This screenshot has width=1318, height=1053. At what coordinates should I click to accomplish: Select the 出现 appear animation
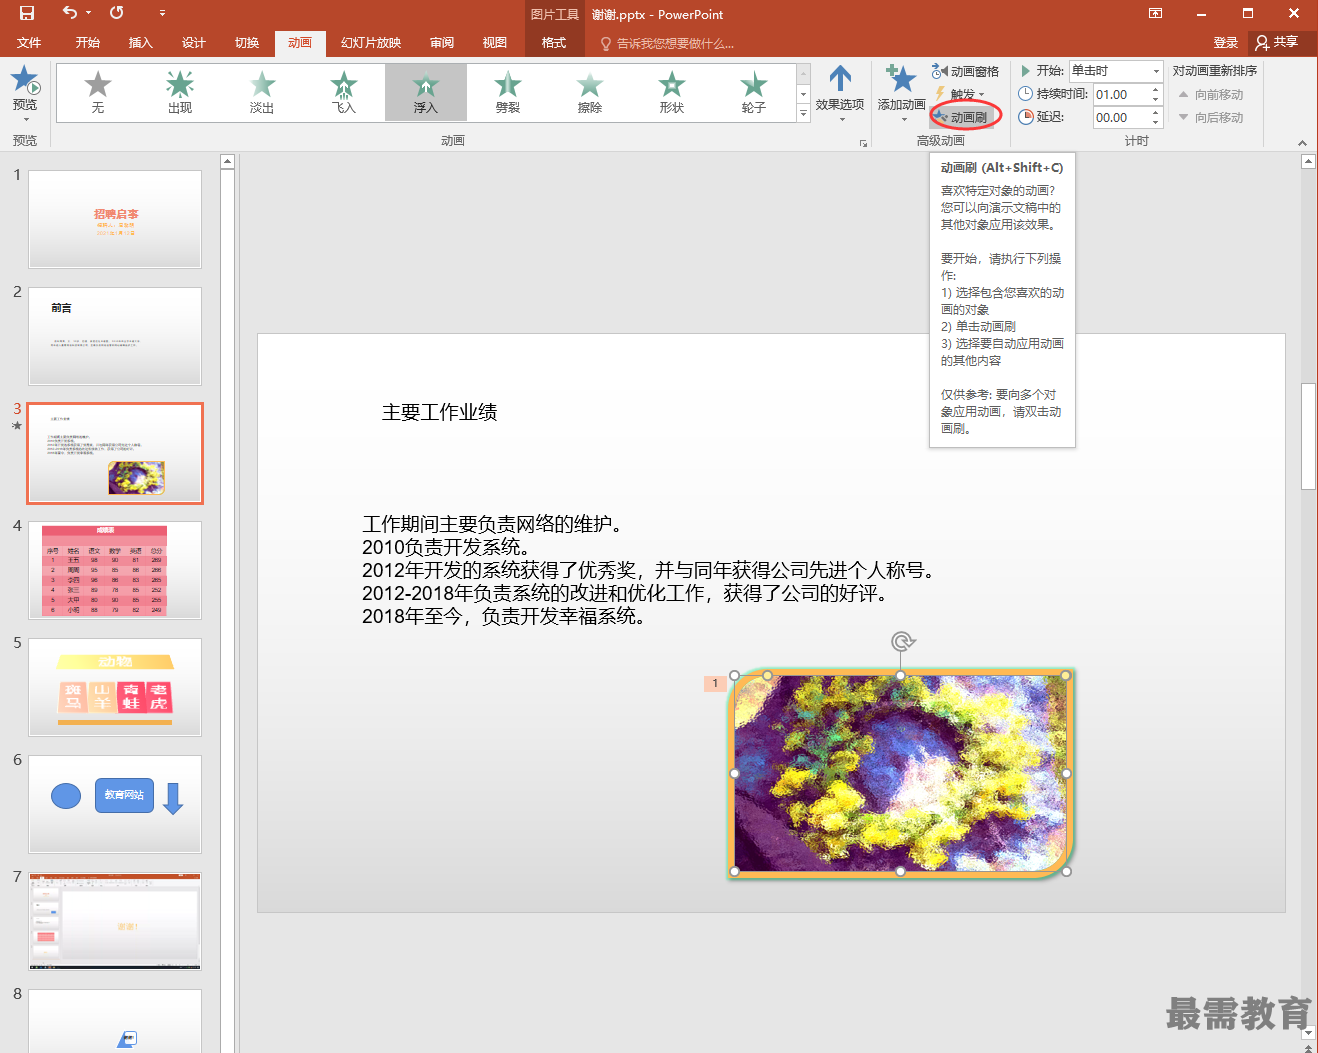180,93
